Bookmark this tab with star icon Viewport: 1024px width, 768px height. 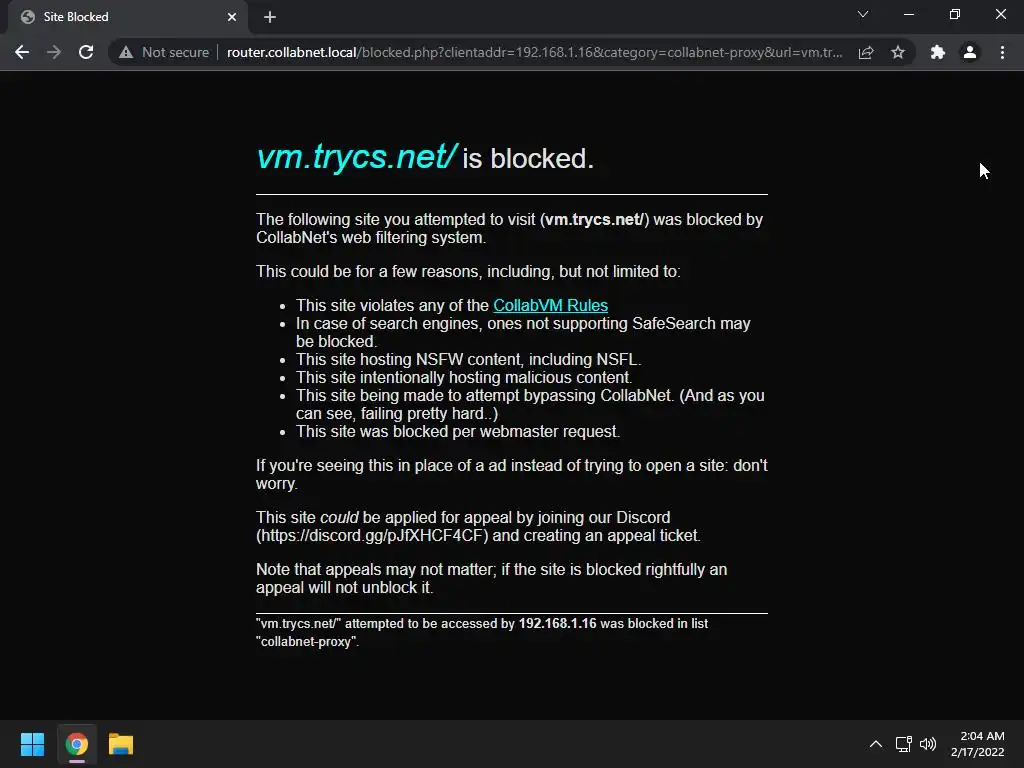click(x=898, y=52)
